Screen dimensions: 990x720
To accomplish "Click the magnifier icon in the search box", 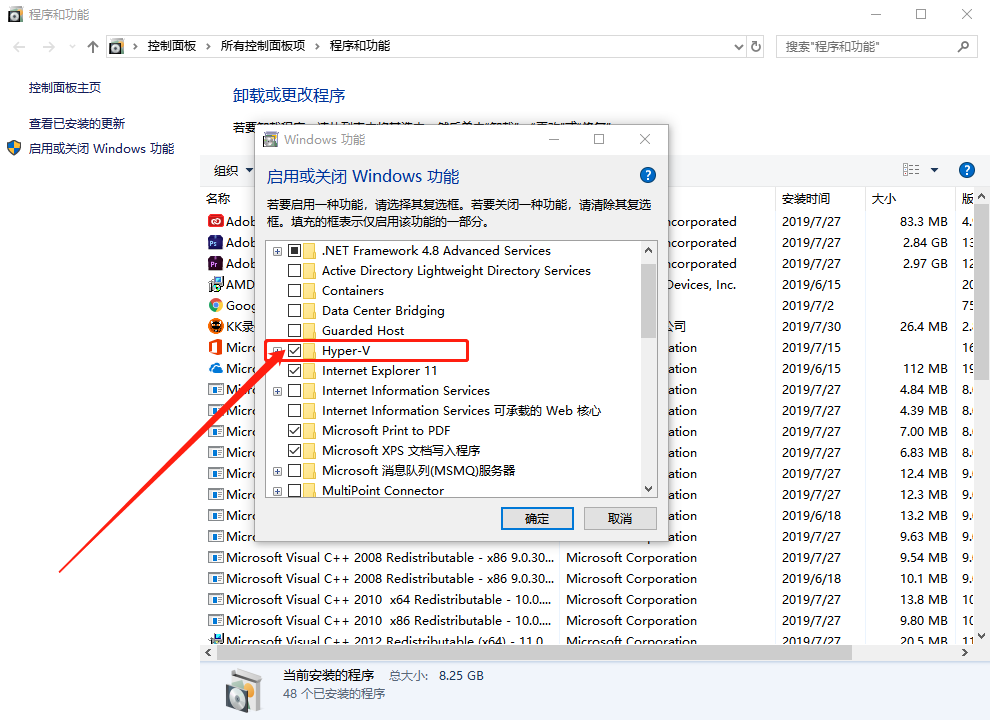I will pos(964,46).
